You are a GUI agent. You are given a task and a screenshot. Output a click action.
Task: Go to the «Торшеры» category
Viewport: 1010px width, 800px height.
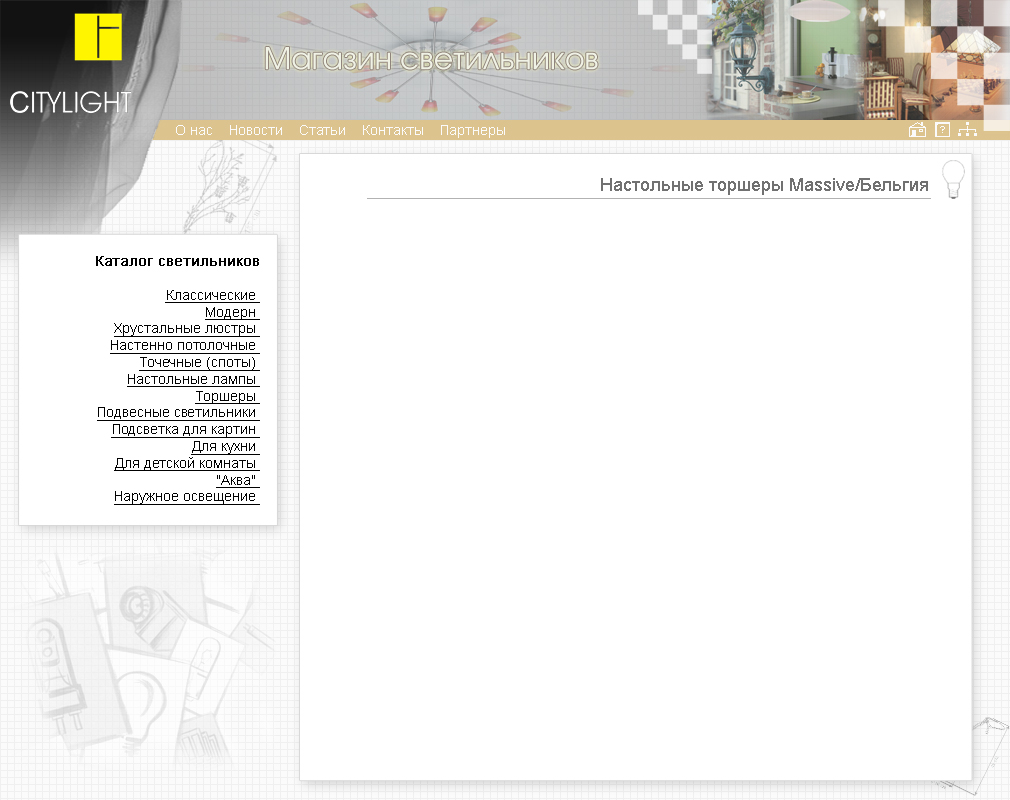(225, 396)
